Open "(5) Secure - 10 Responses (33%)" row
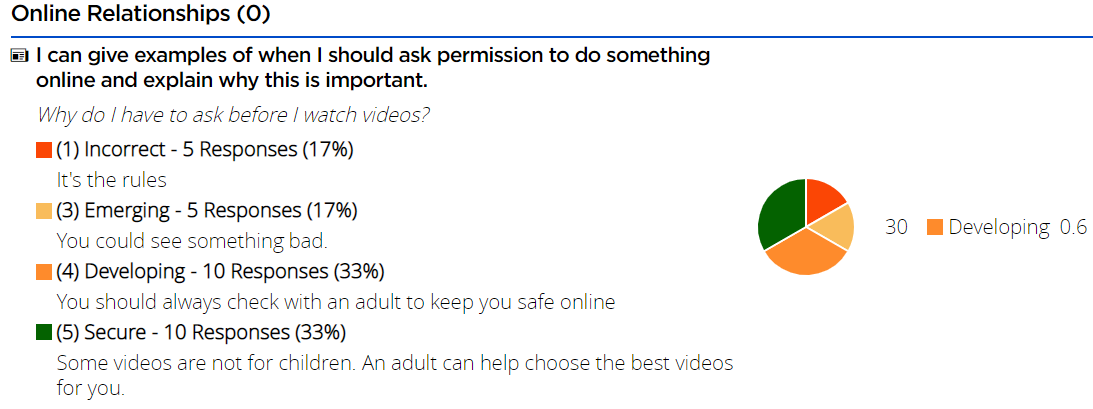The width and height of the screenshot is (1093, 409). click(201, 332)
